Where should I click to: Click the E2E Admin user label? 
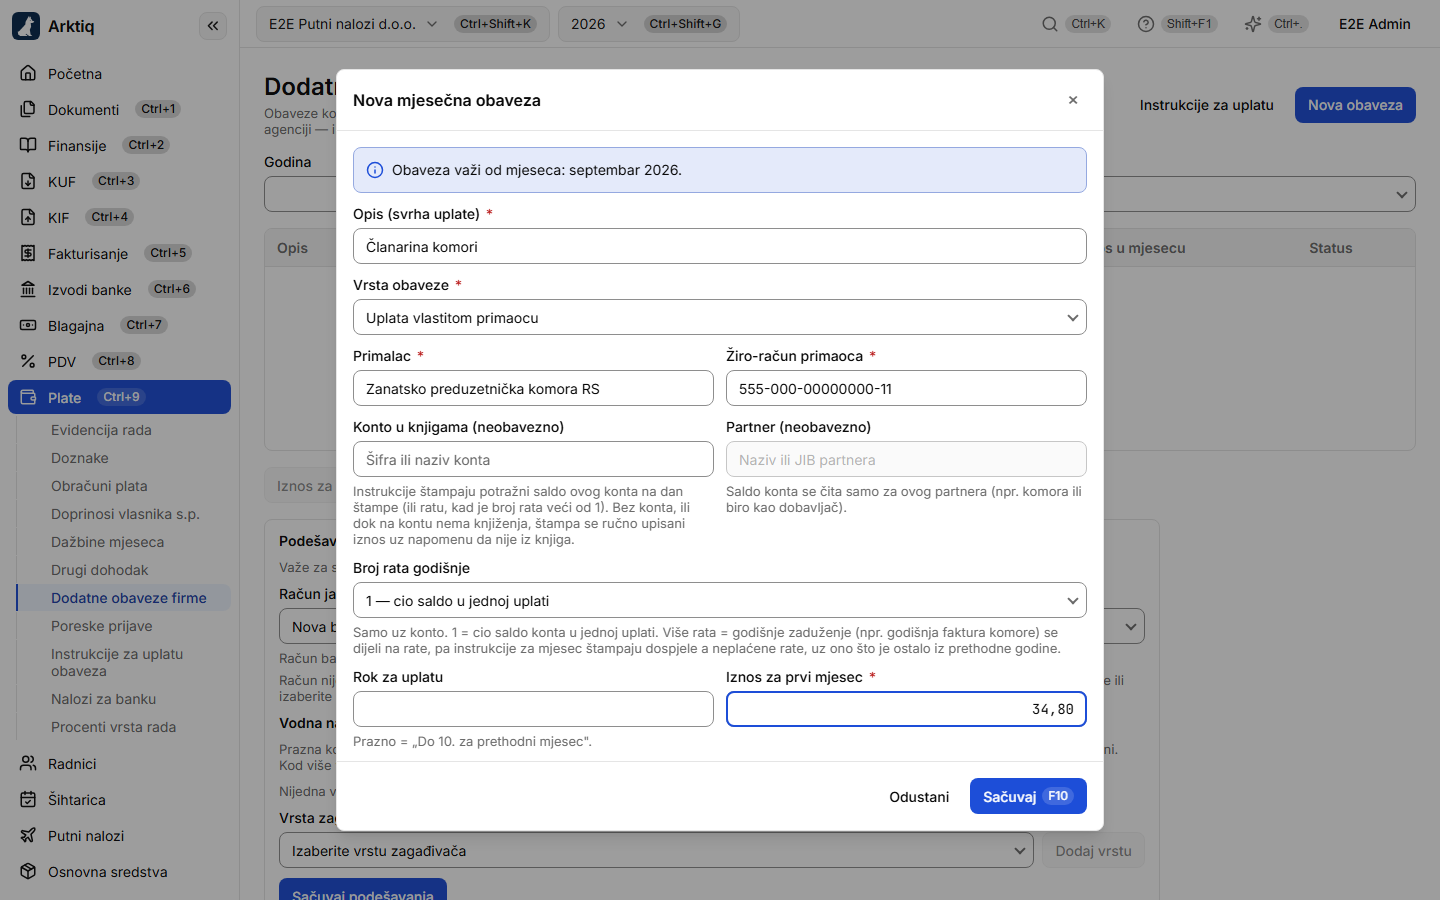tap(1375, 24)
